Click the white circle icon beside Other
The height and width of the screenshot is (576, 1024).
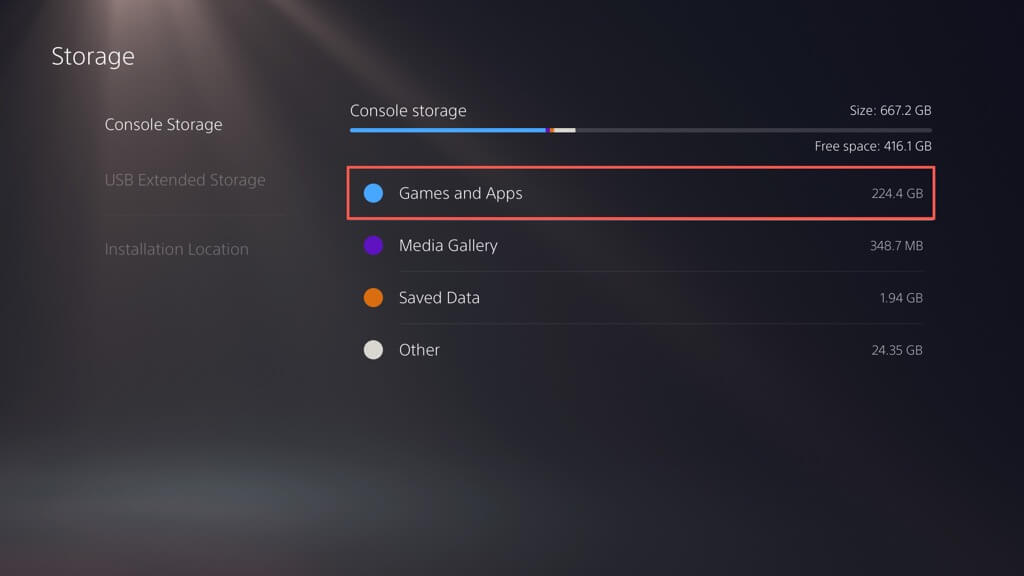point(373,349)
